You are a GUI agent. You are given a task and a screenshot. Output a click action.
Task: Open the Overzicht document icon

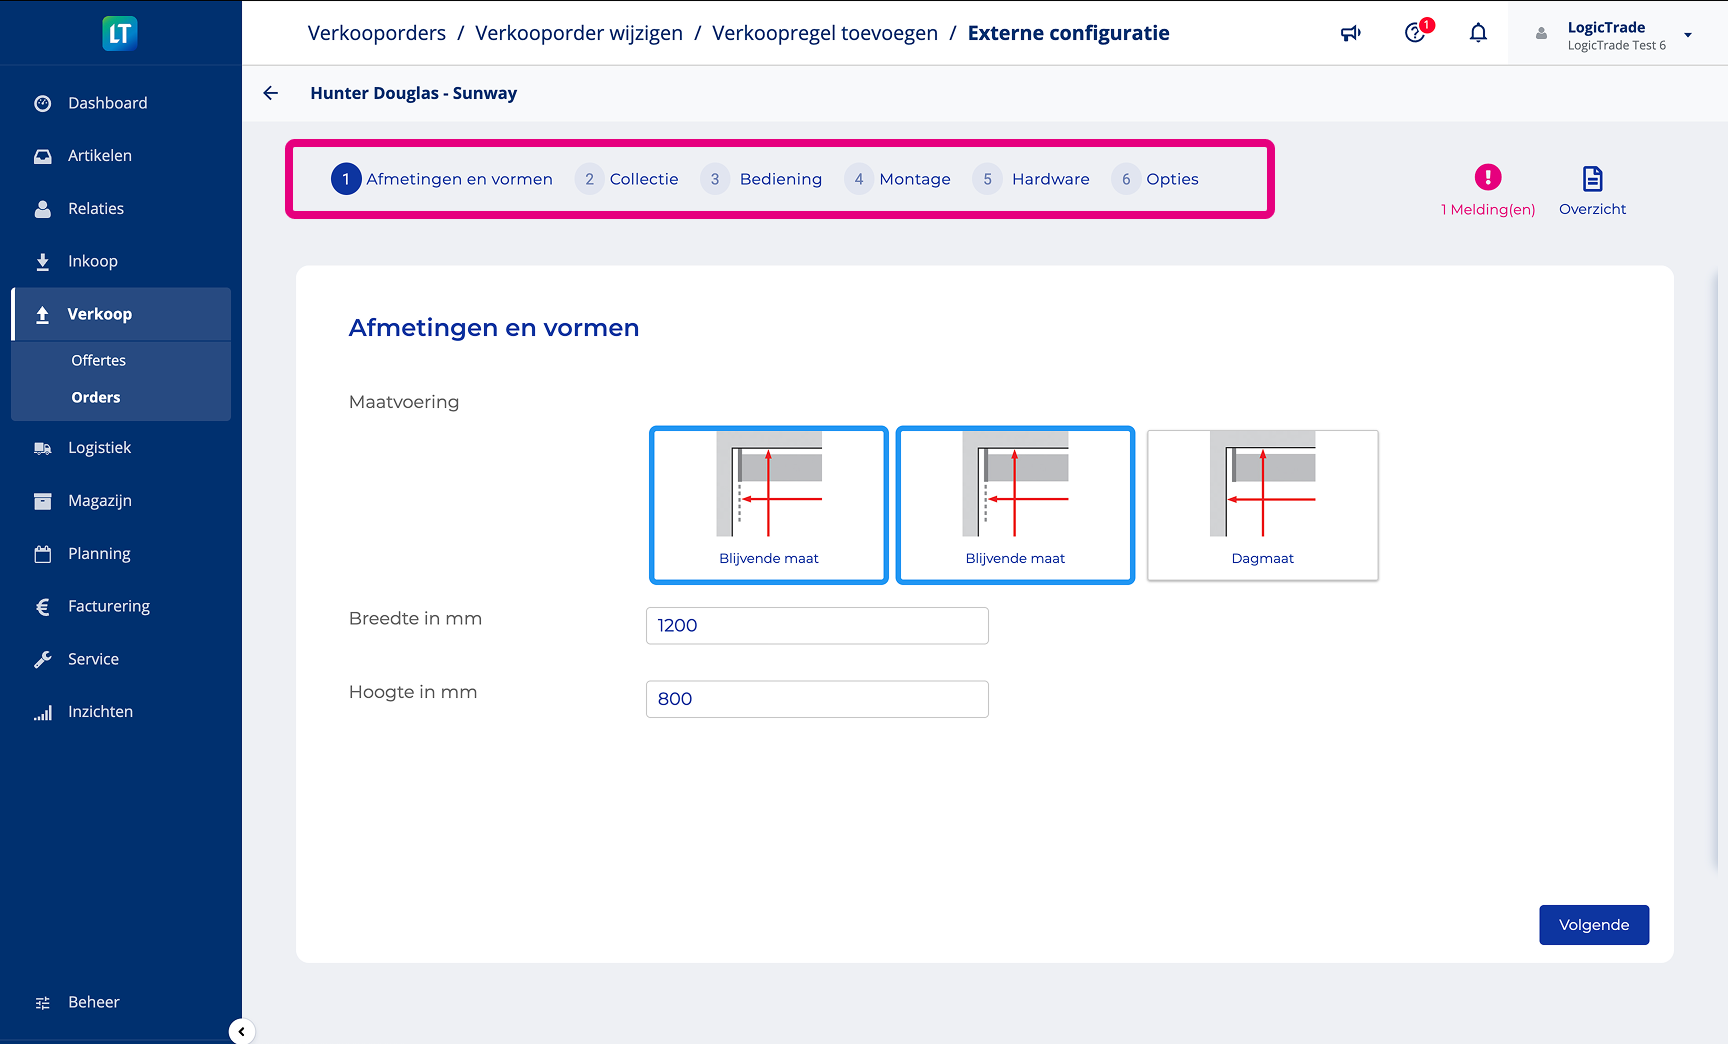click(x=1592, y=189)
